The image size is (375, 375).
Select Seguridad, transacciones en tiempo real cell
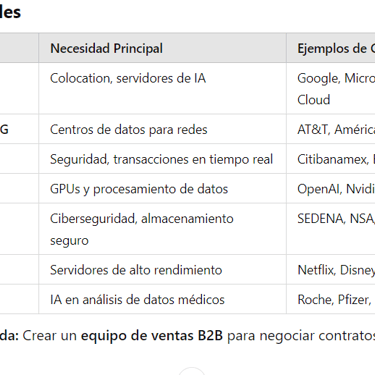(162, 159)
